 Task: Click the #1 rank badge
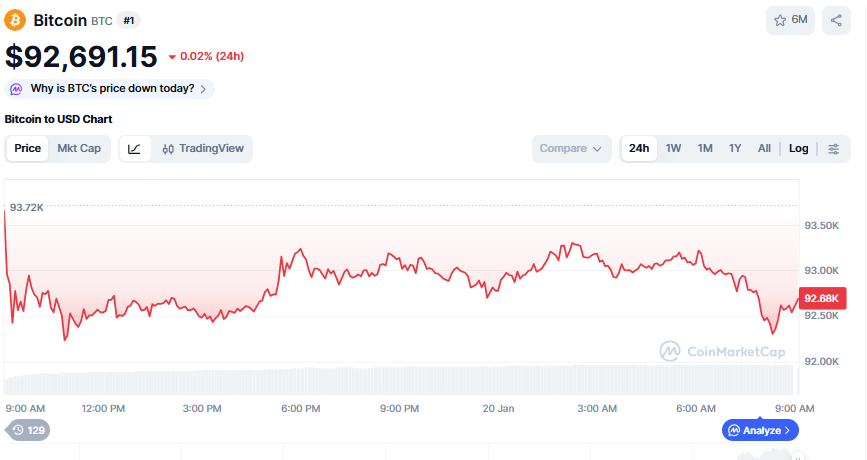[x=128, y=20]
